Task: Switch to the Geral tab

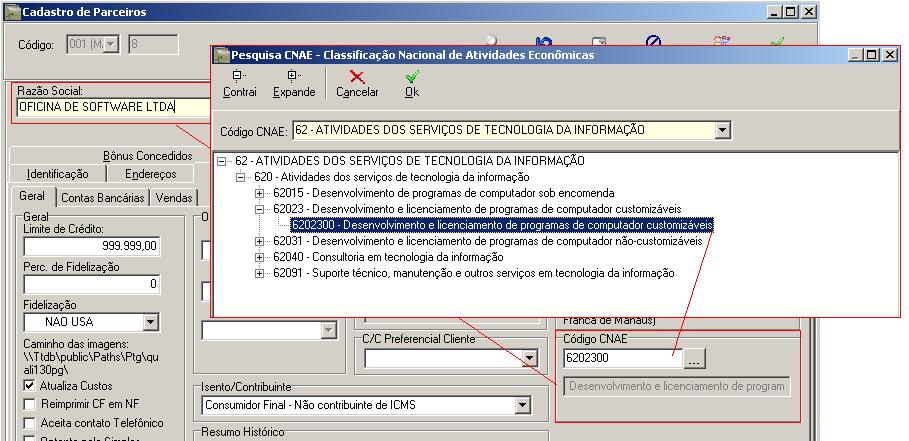Action: point(32,196)
